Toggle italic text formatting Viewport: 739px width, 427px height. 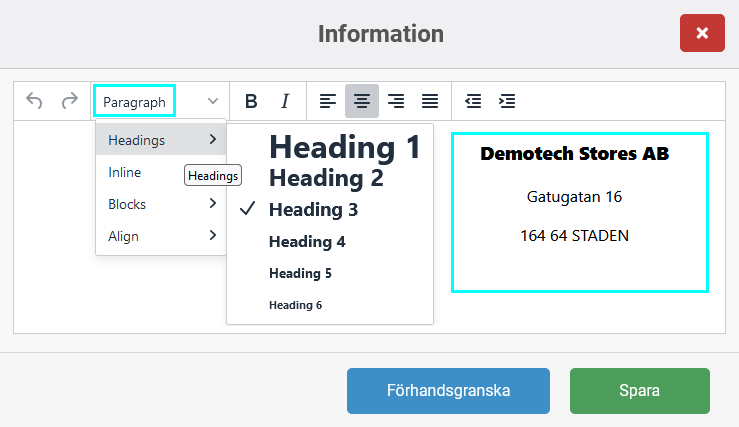285,101
